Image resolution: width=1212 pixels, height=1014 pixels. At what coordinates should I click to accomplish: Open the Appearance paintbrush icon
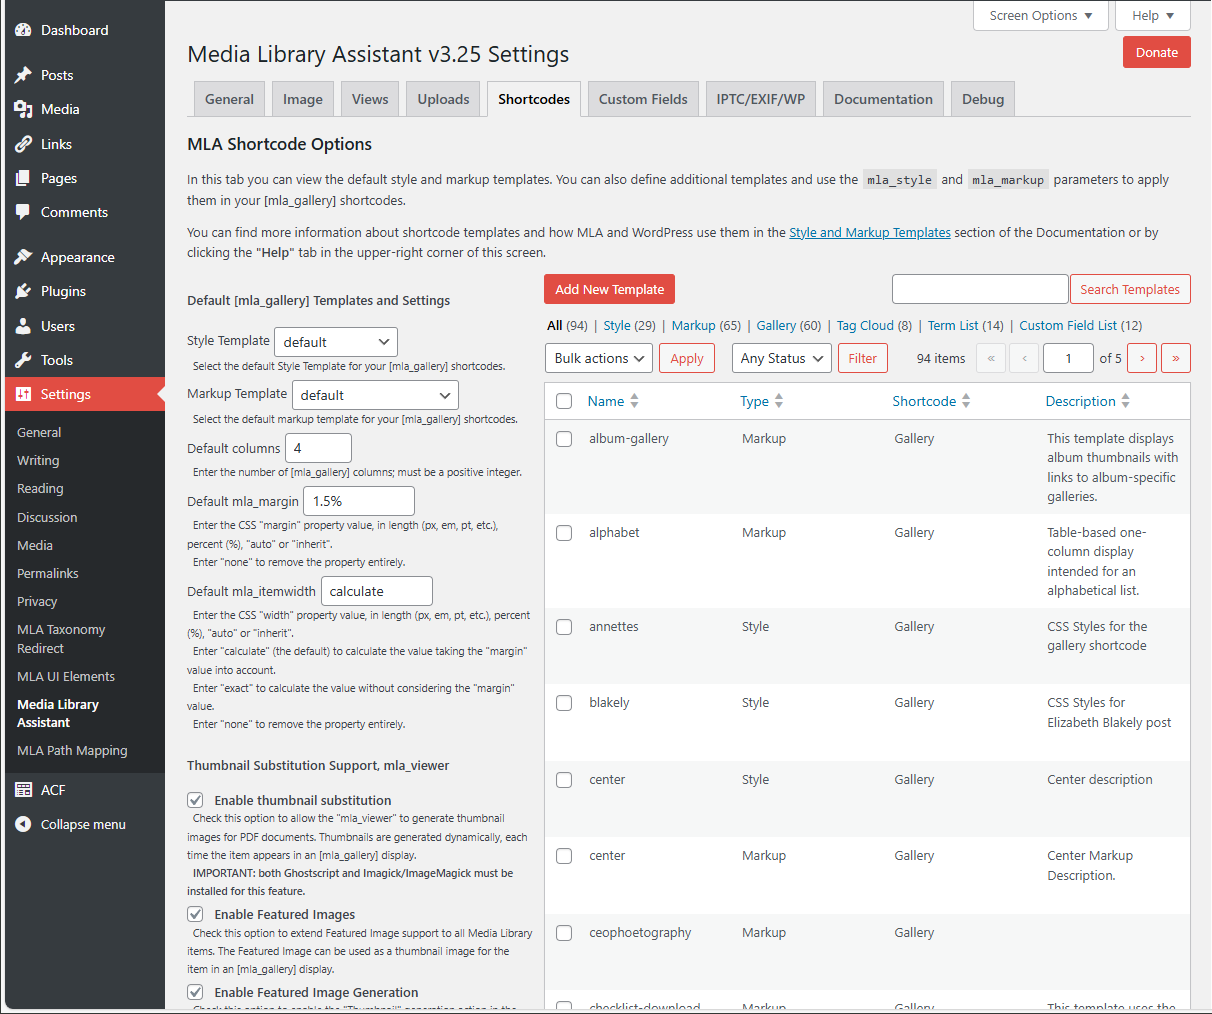[x=24, y=257]
